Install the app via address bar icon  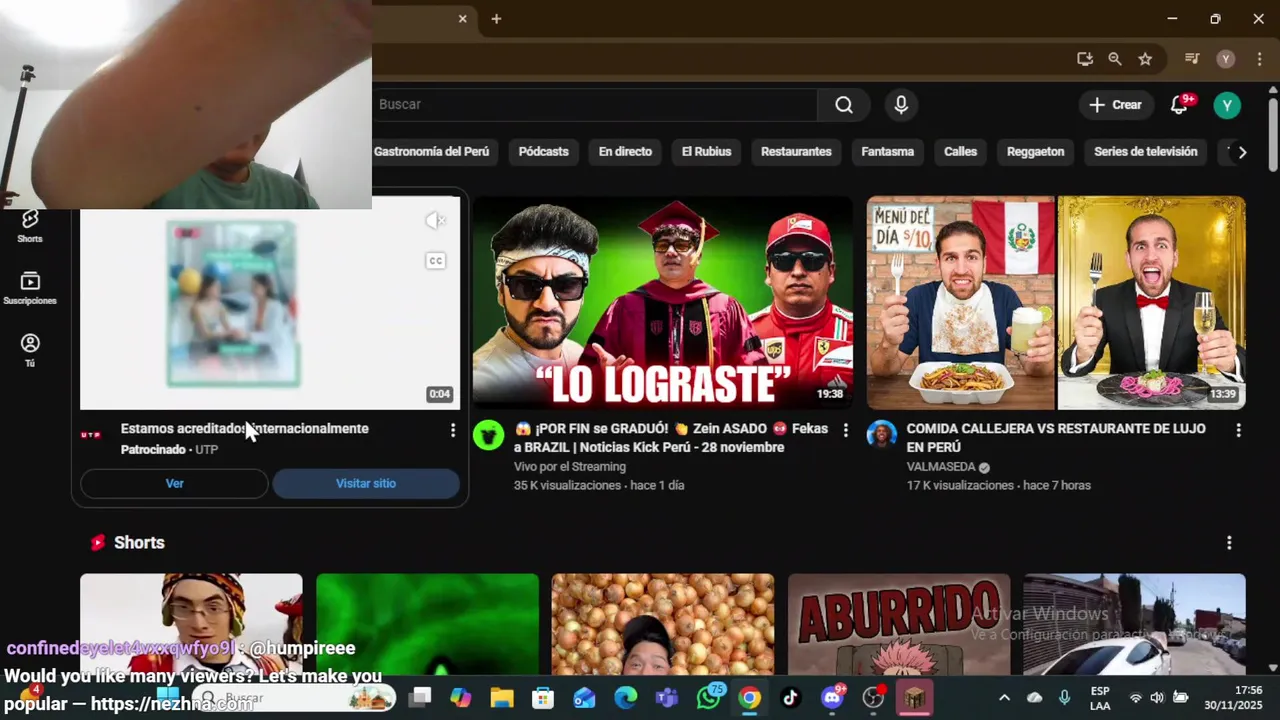pyautogui.click(x=1085, y=59)
